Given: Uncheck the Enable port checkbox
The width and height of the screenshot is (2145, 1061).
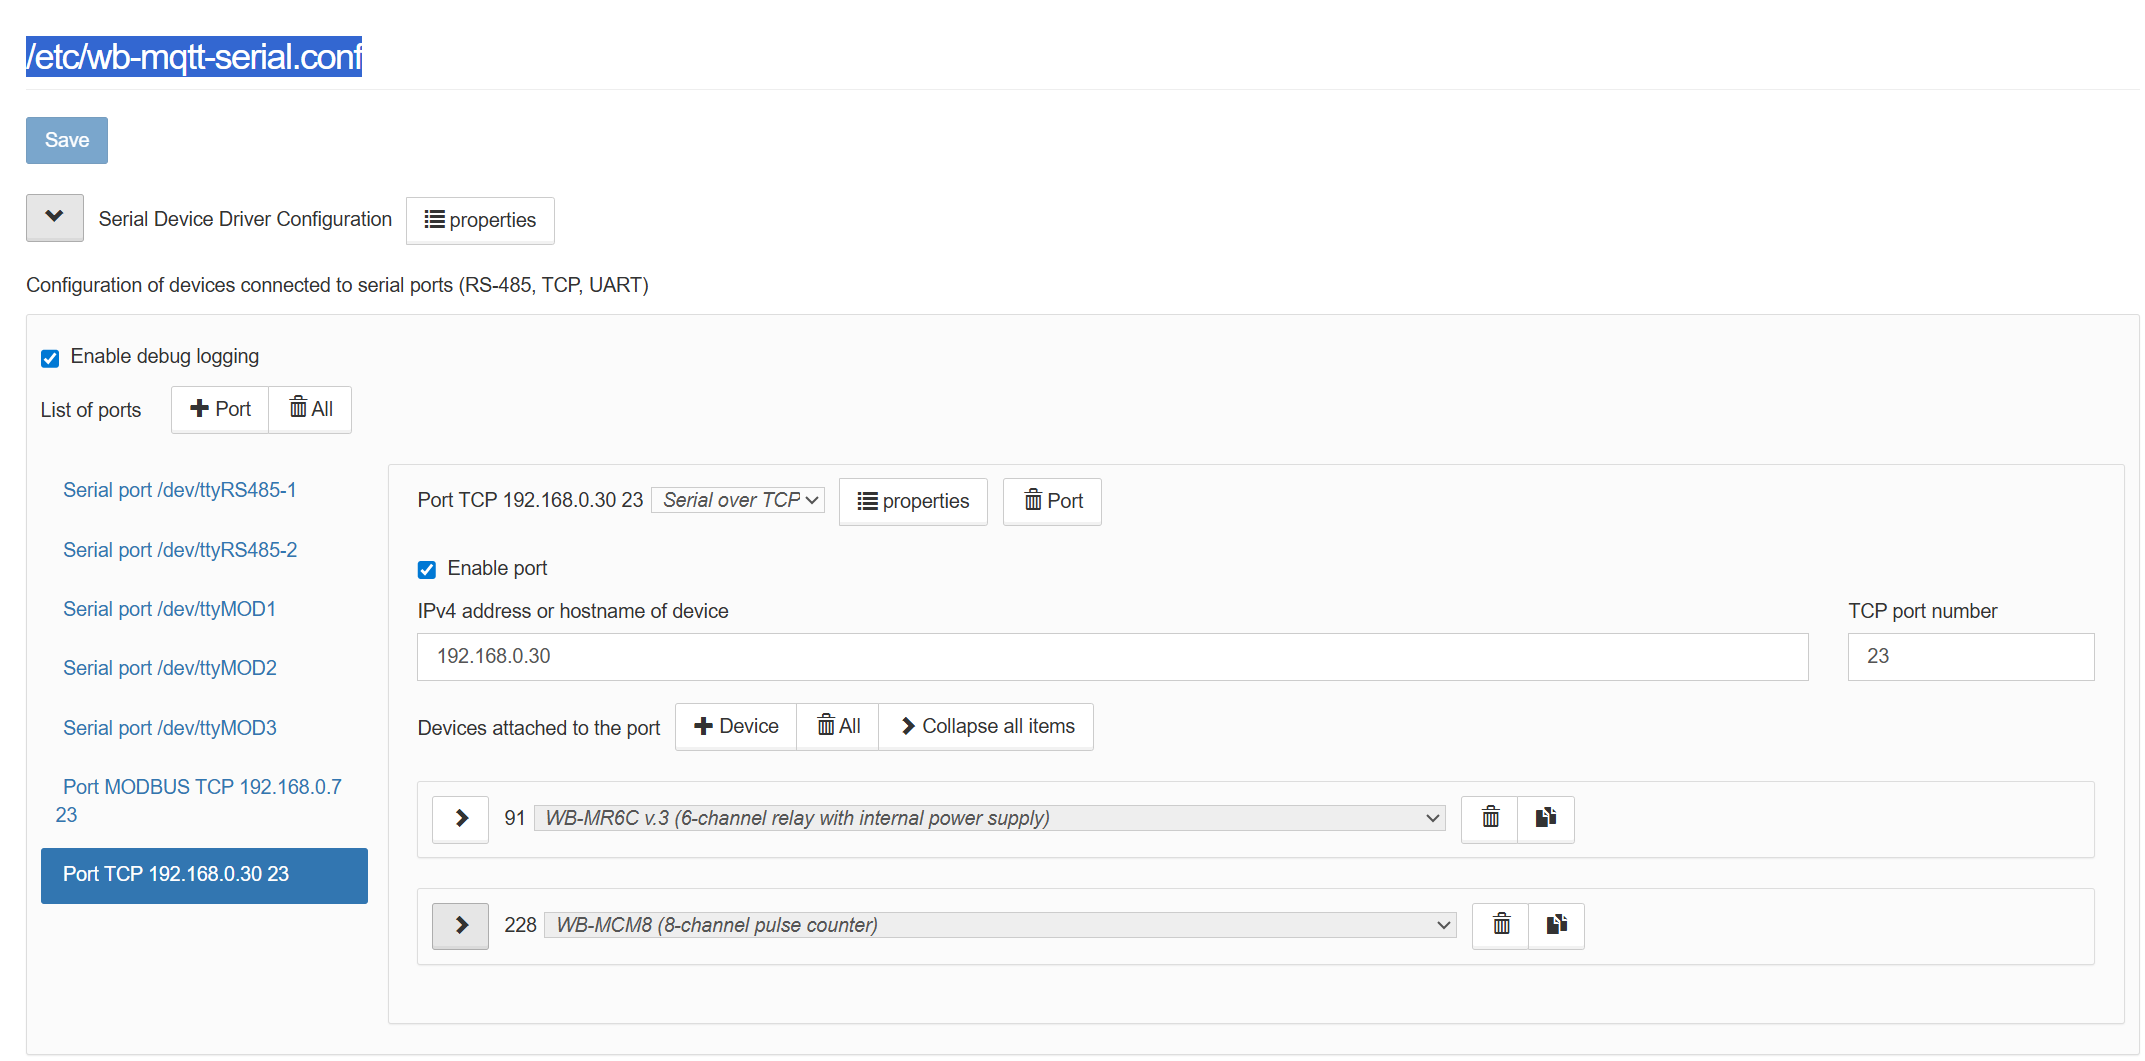Looking at the screenshot, I should pos(427,570).
